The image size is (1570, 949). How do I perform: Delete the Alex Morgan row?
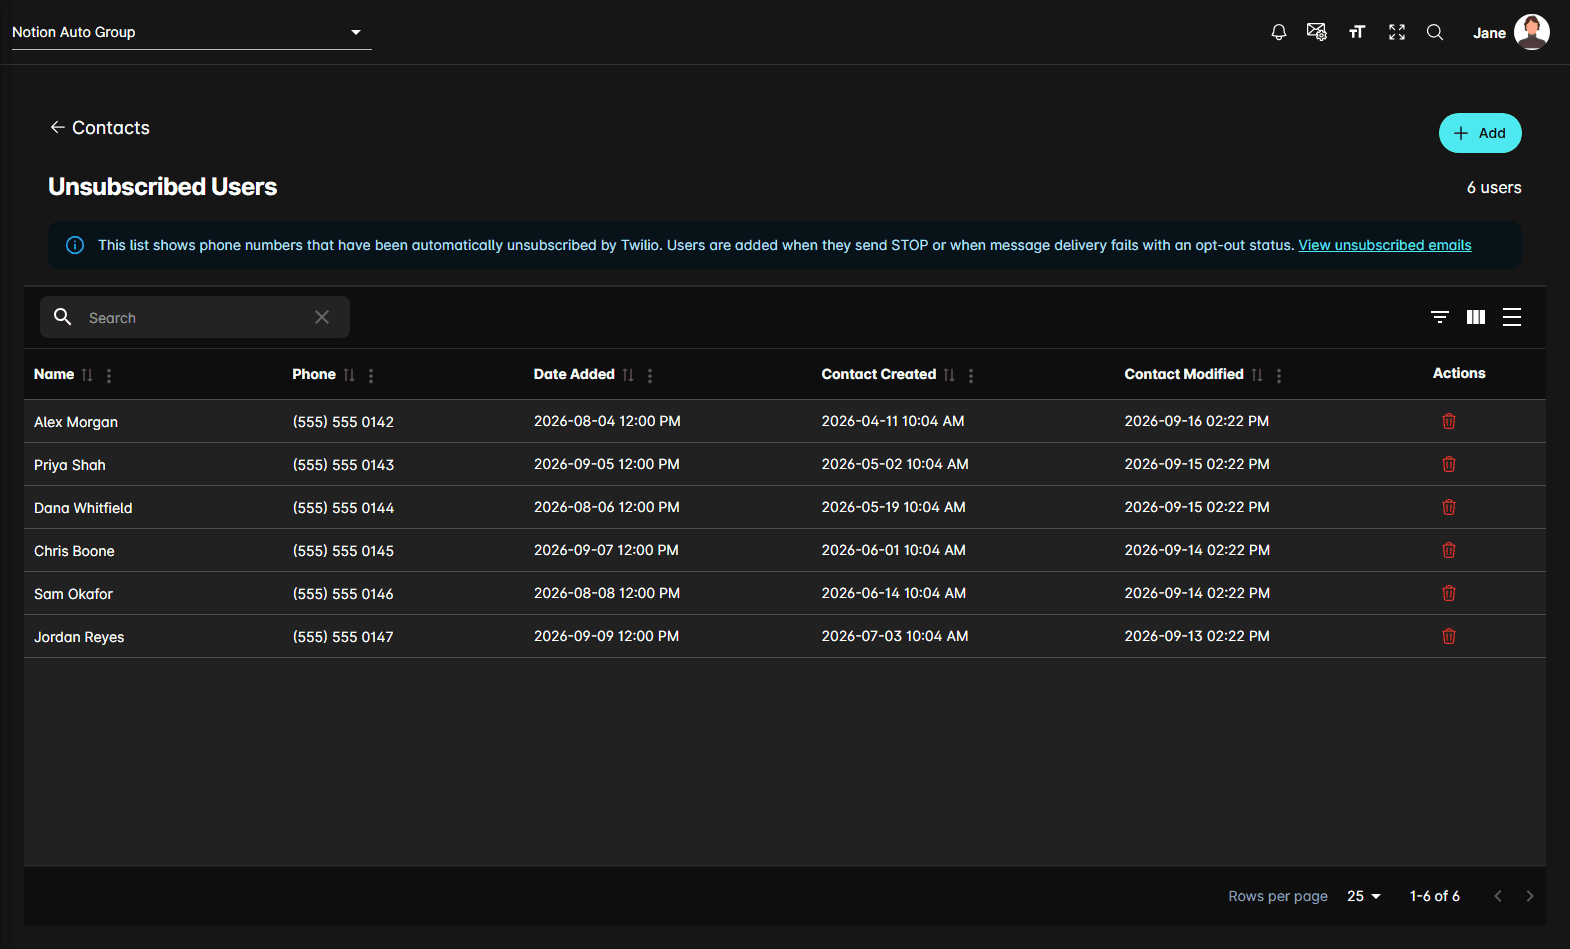point(1449,421)
